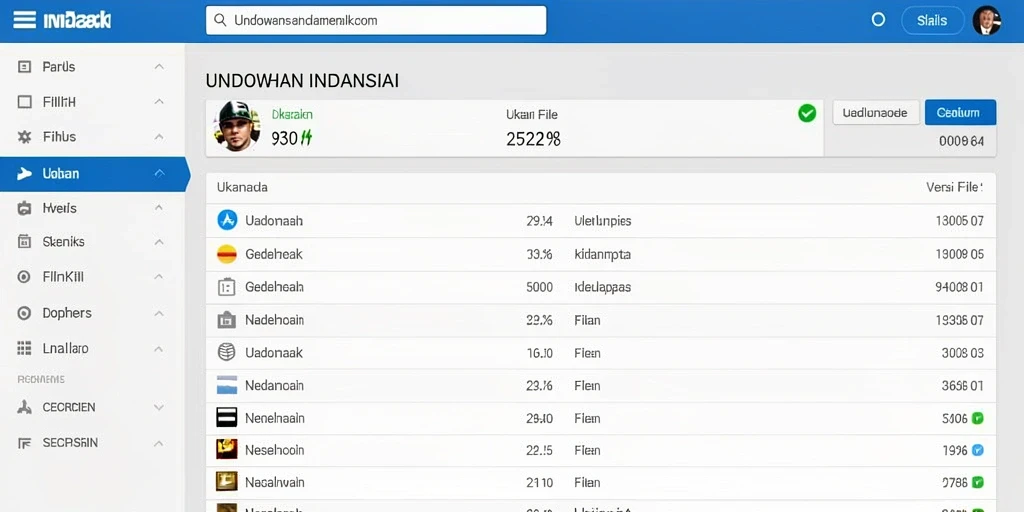
Task: Click the black icon beside Nenelnaain
Action: (227, 417)
